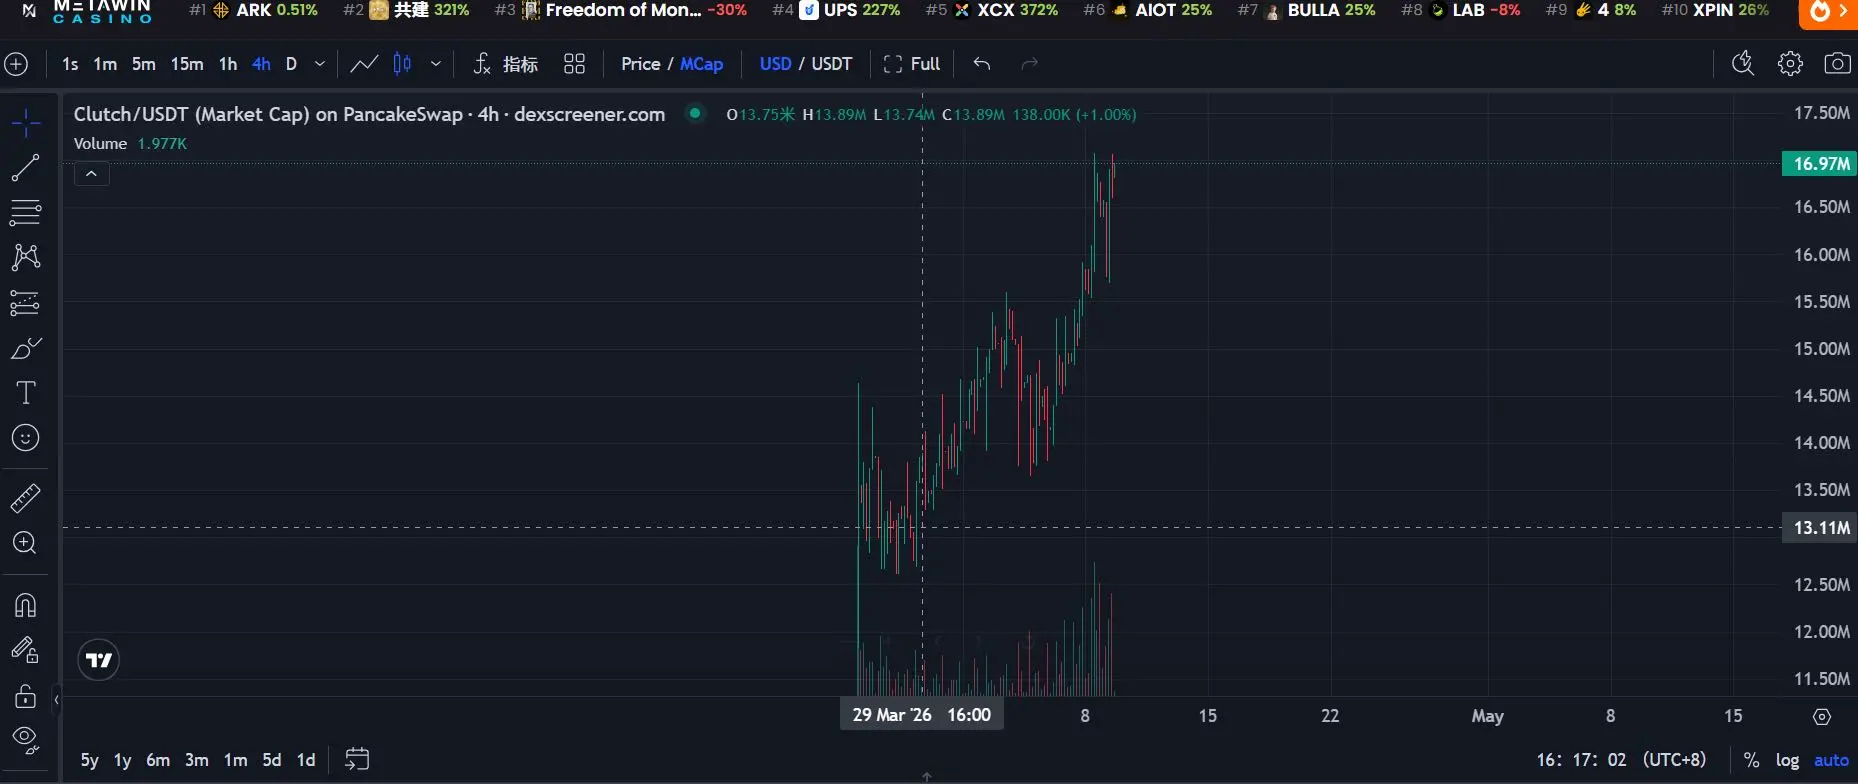Image resolution: width=1858 pixels, height=784 pixels.
Task: Switch chart to Price mode
Action: point(640,64)
